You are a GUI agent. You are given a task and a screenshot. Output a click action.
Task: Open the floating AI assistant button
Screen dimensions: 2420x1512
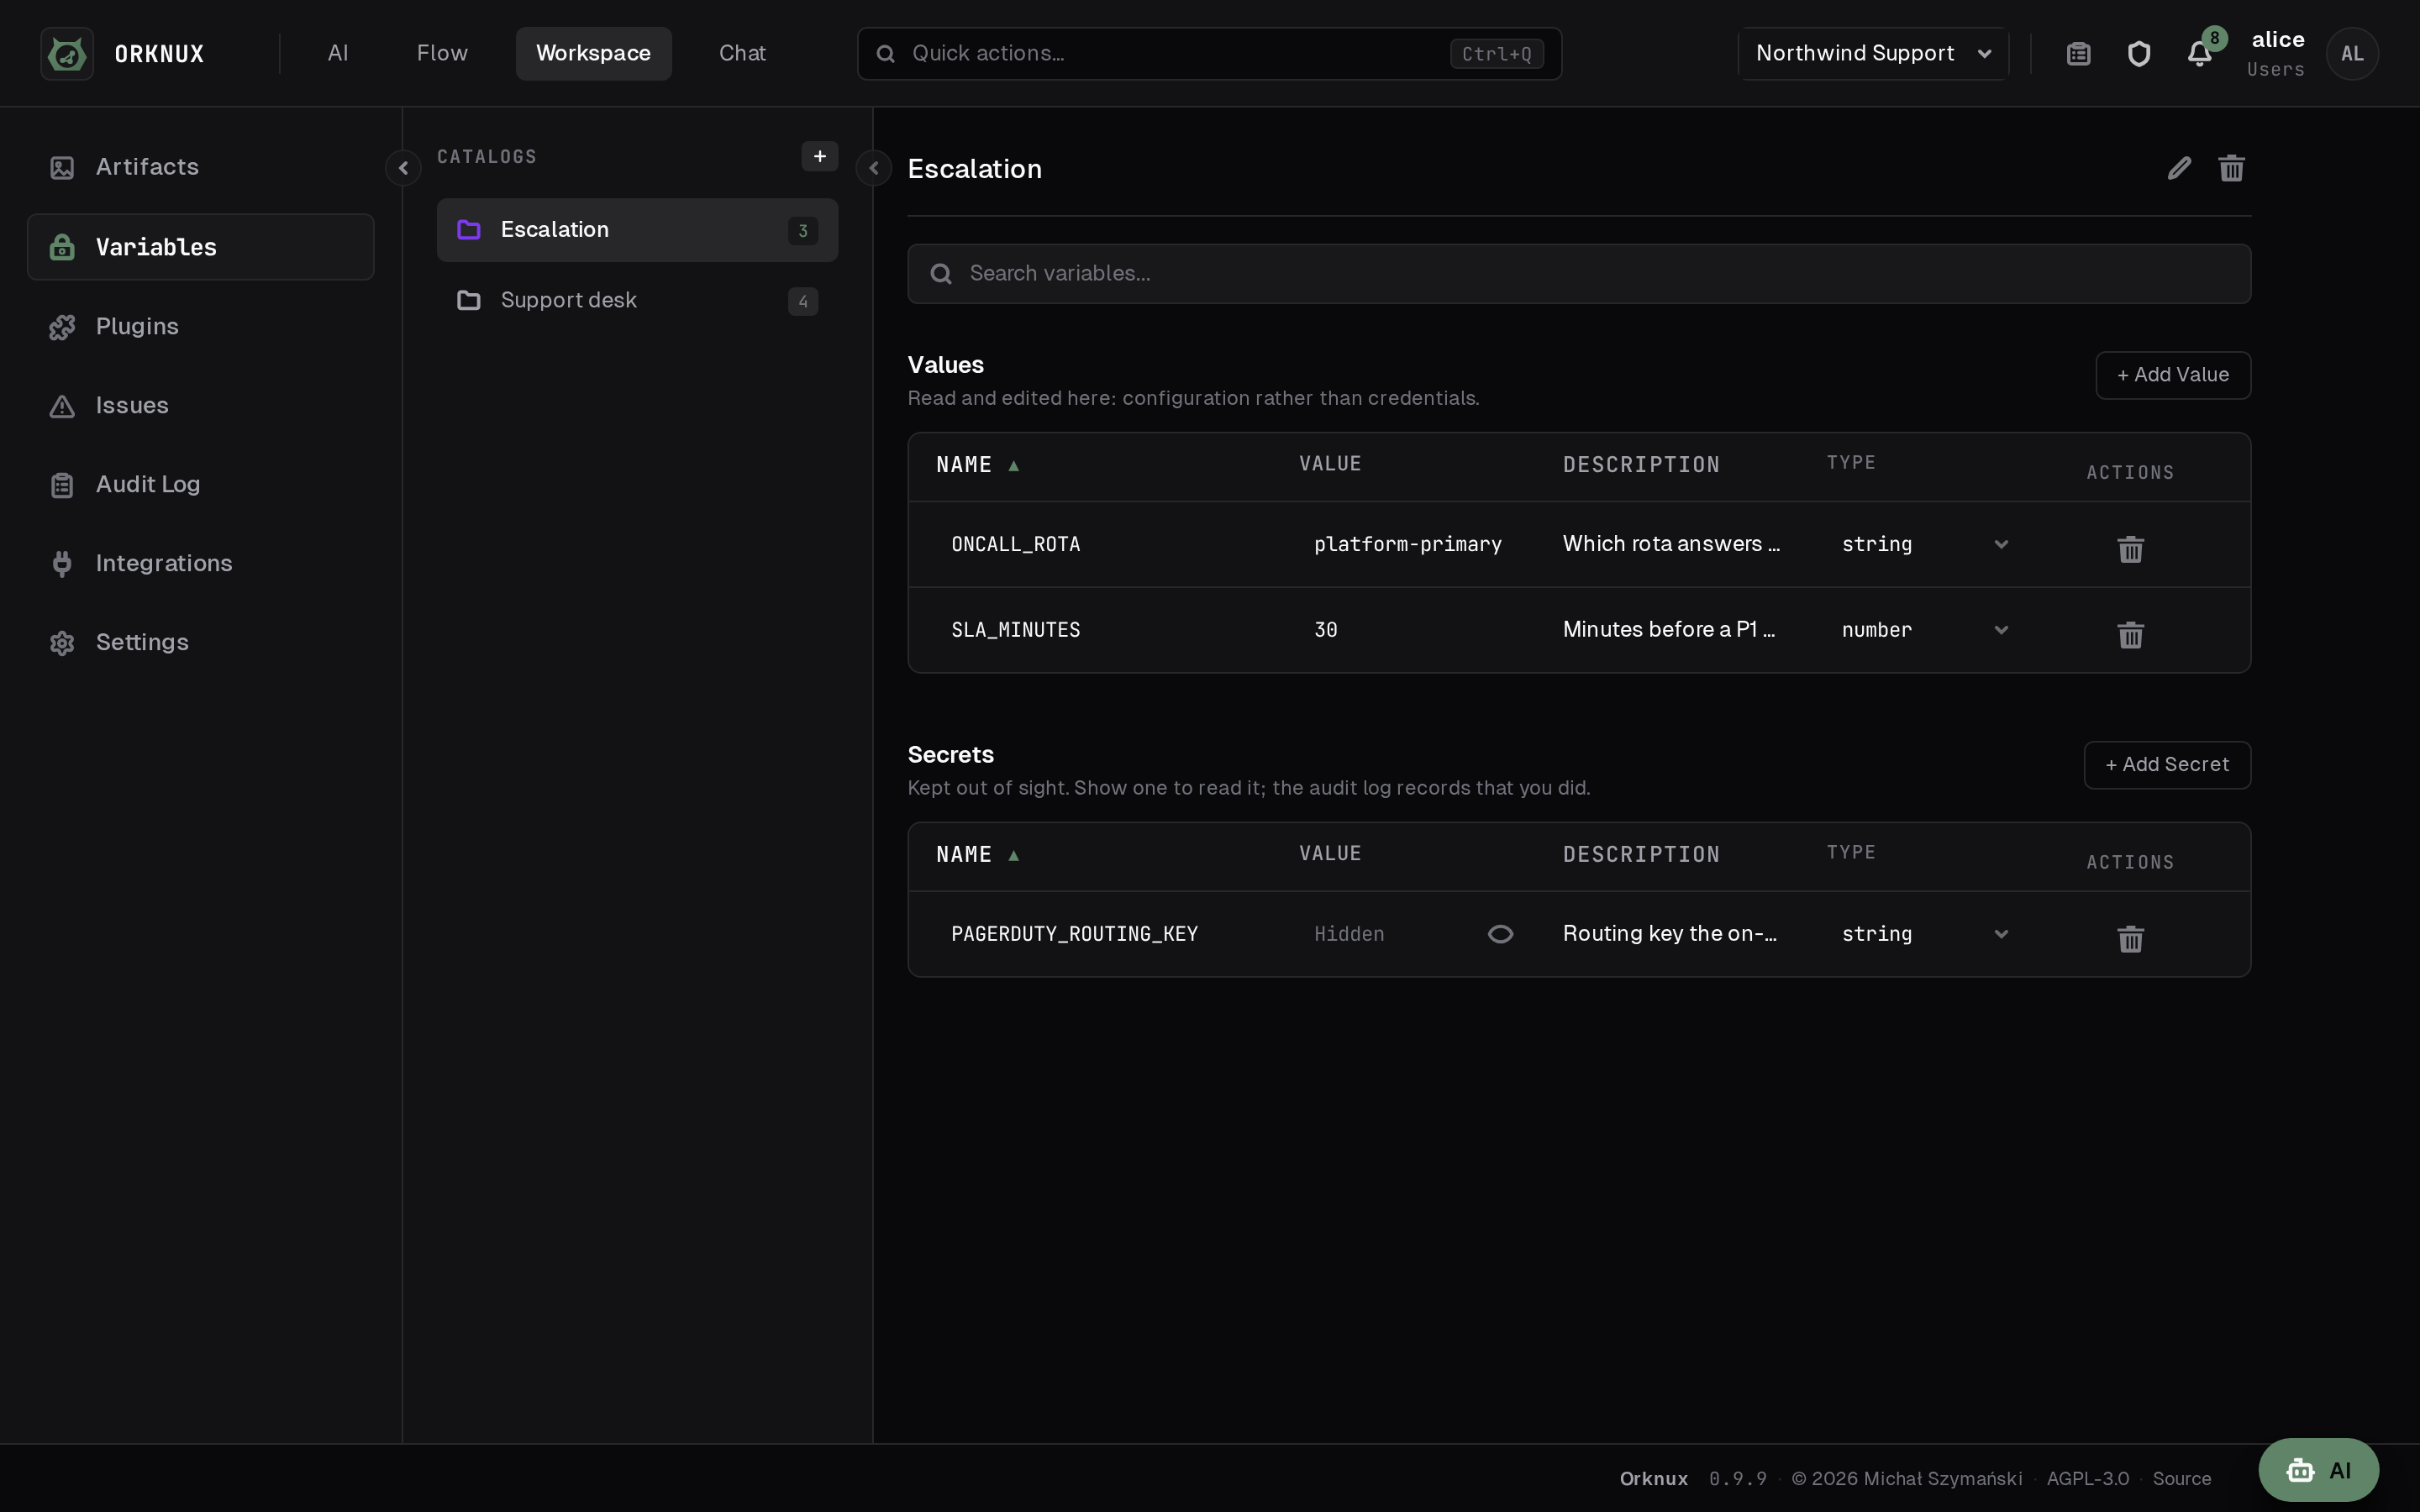pyautogui.click(x=2318, y=1470)
